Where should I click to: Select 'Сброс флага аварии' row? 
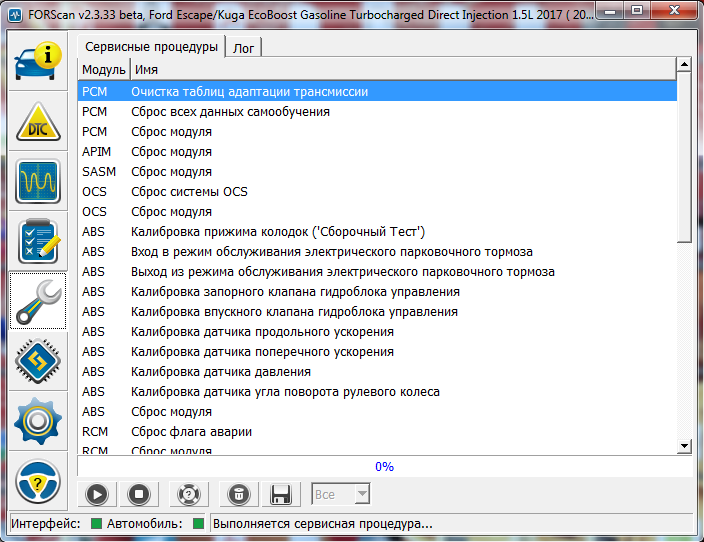coord(377,432)
